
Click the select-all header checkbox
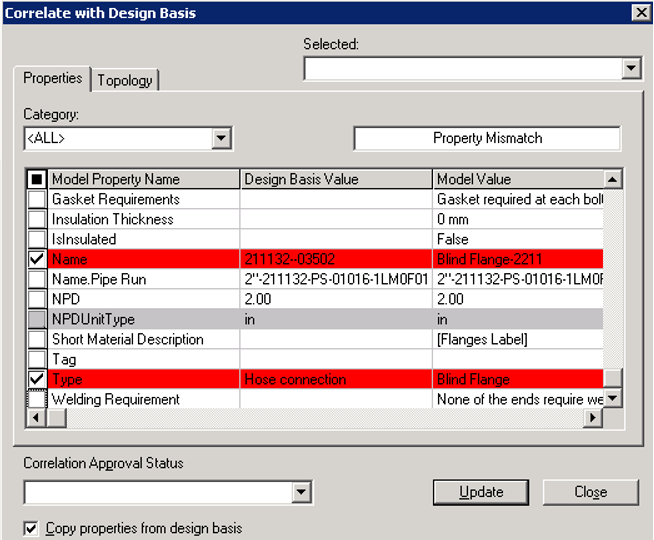point(37,179)
